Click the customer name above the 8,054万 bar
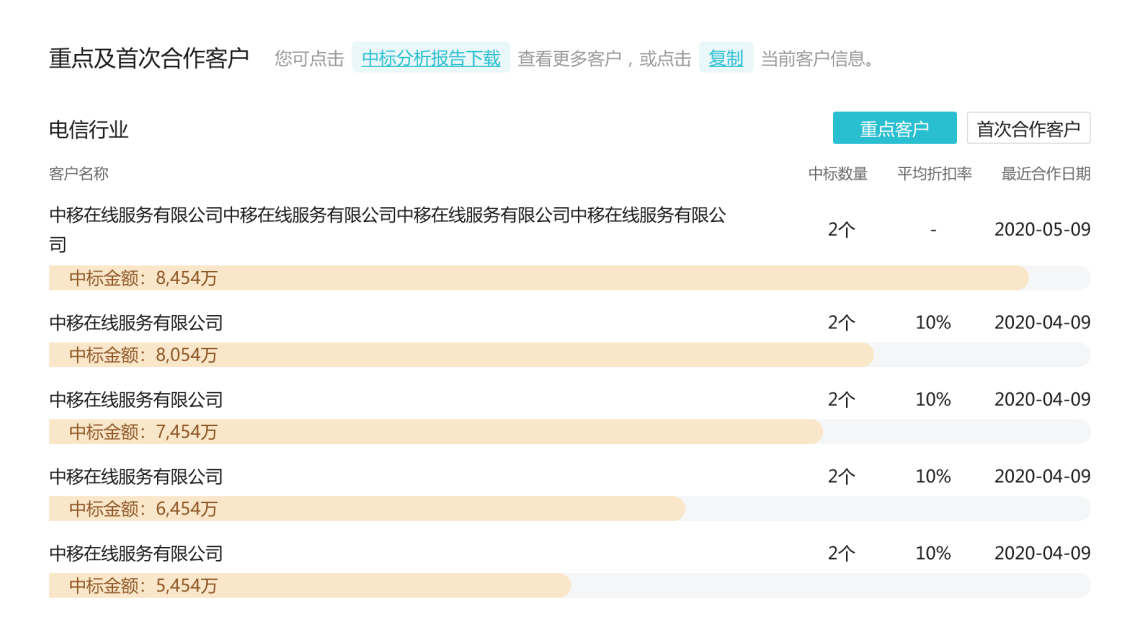1140x640 pixels. [136, 323]
